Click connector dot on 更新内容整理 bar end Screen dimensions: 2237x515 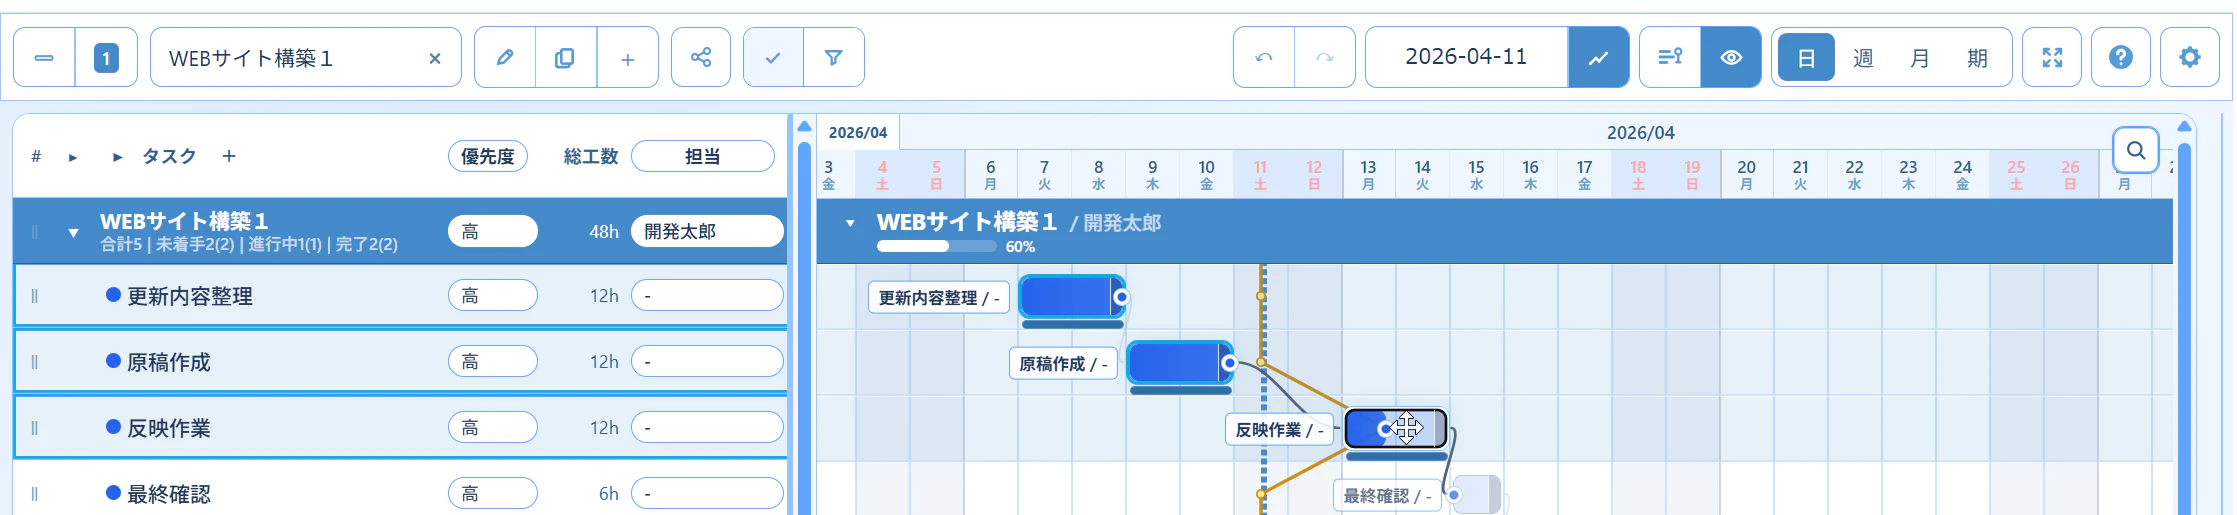click(x=1121, y=297)
